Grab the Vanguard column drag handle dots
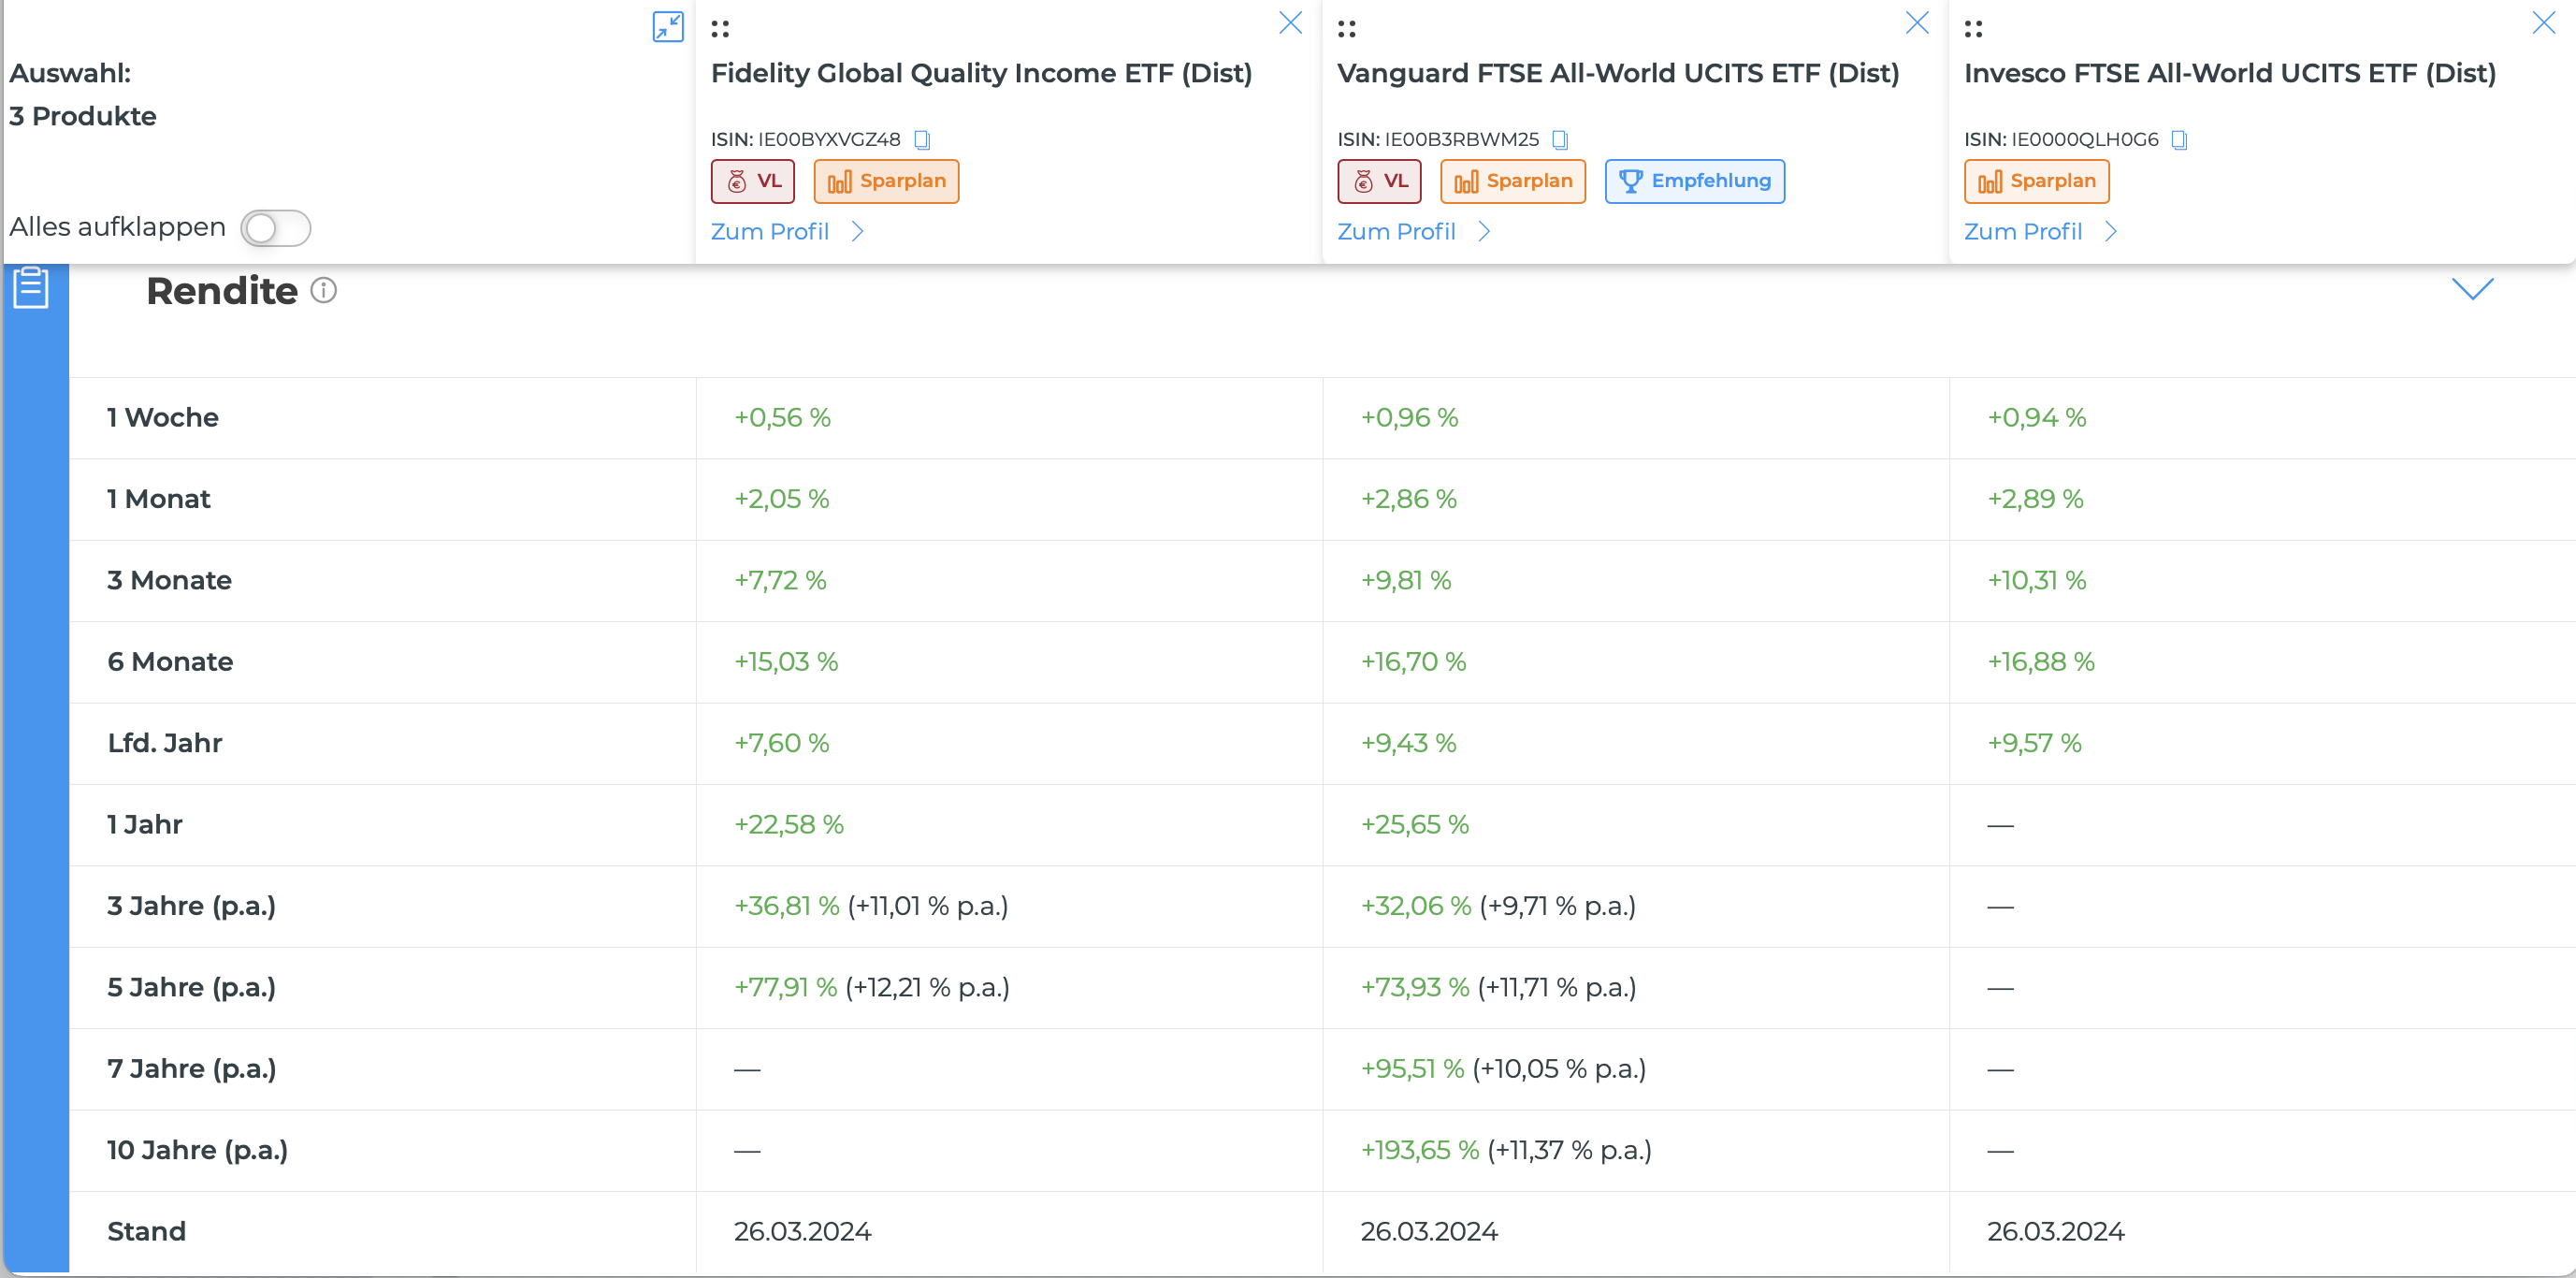Viewport: 2576px width, 1278px height. coord(1347,29)
